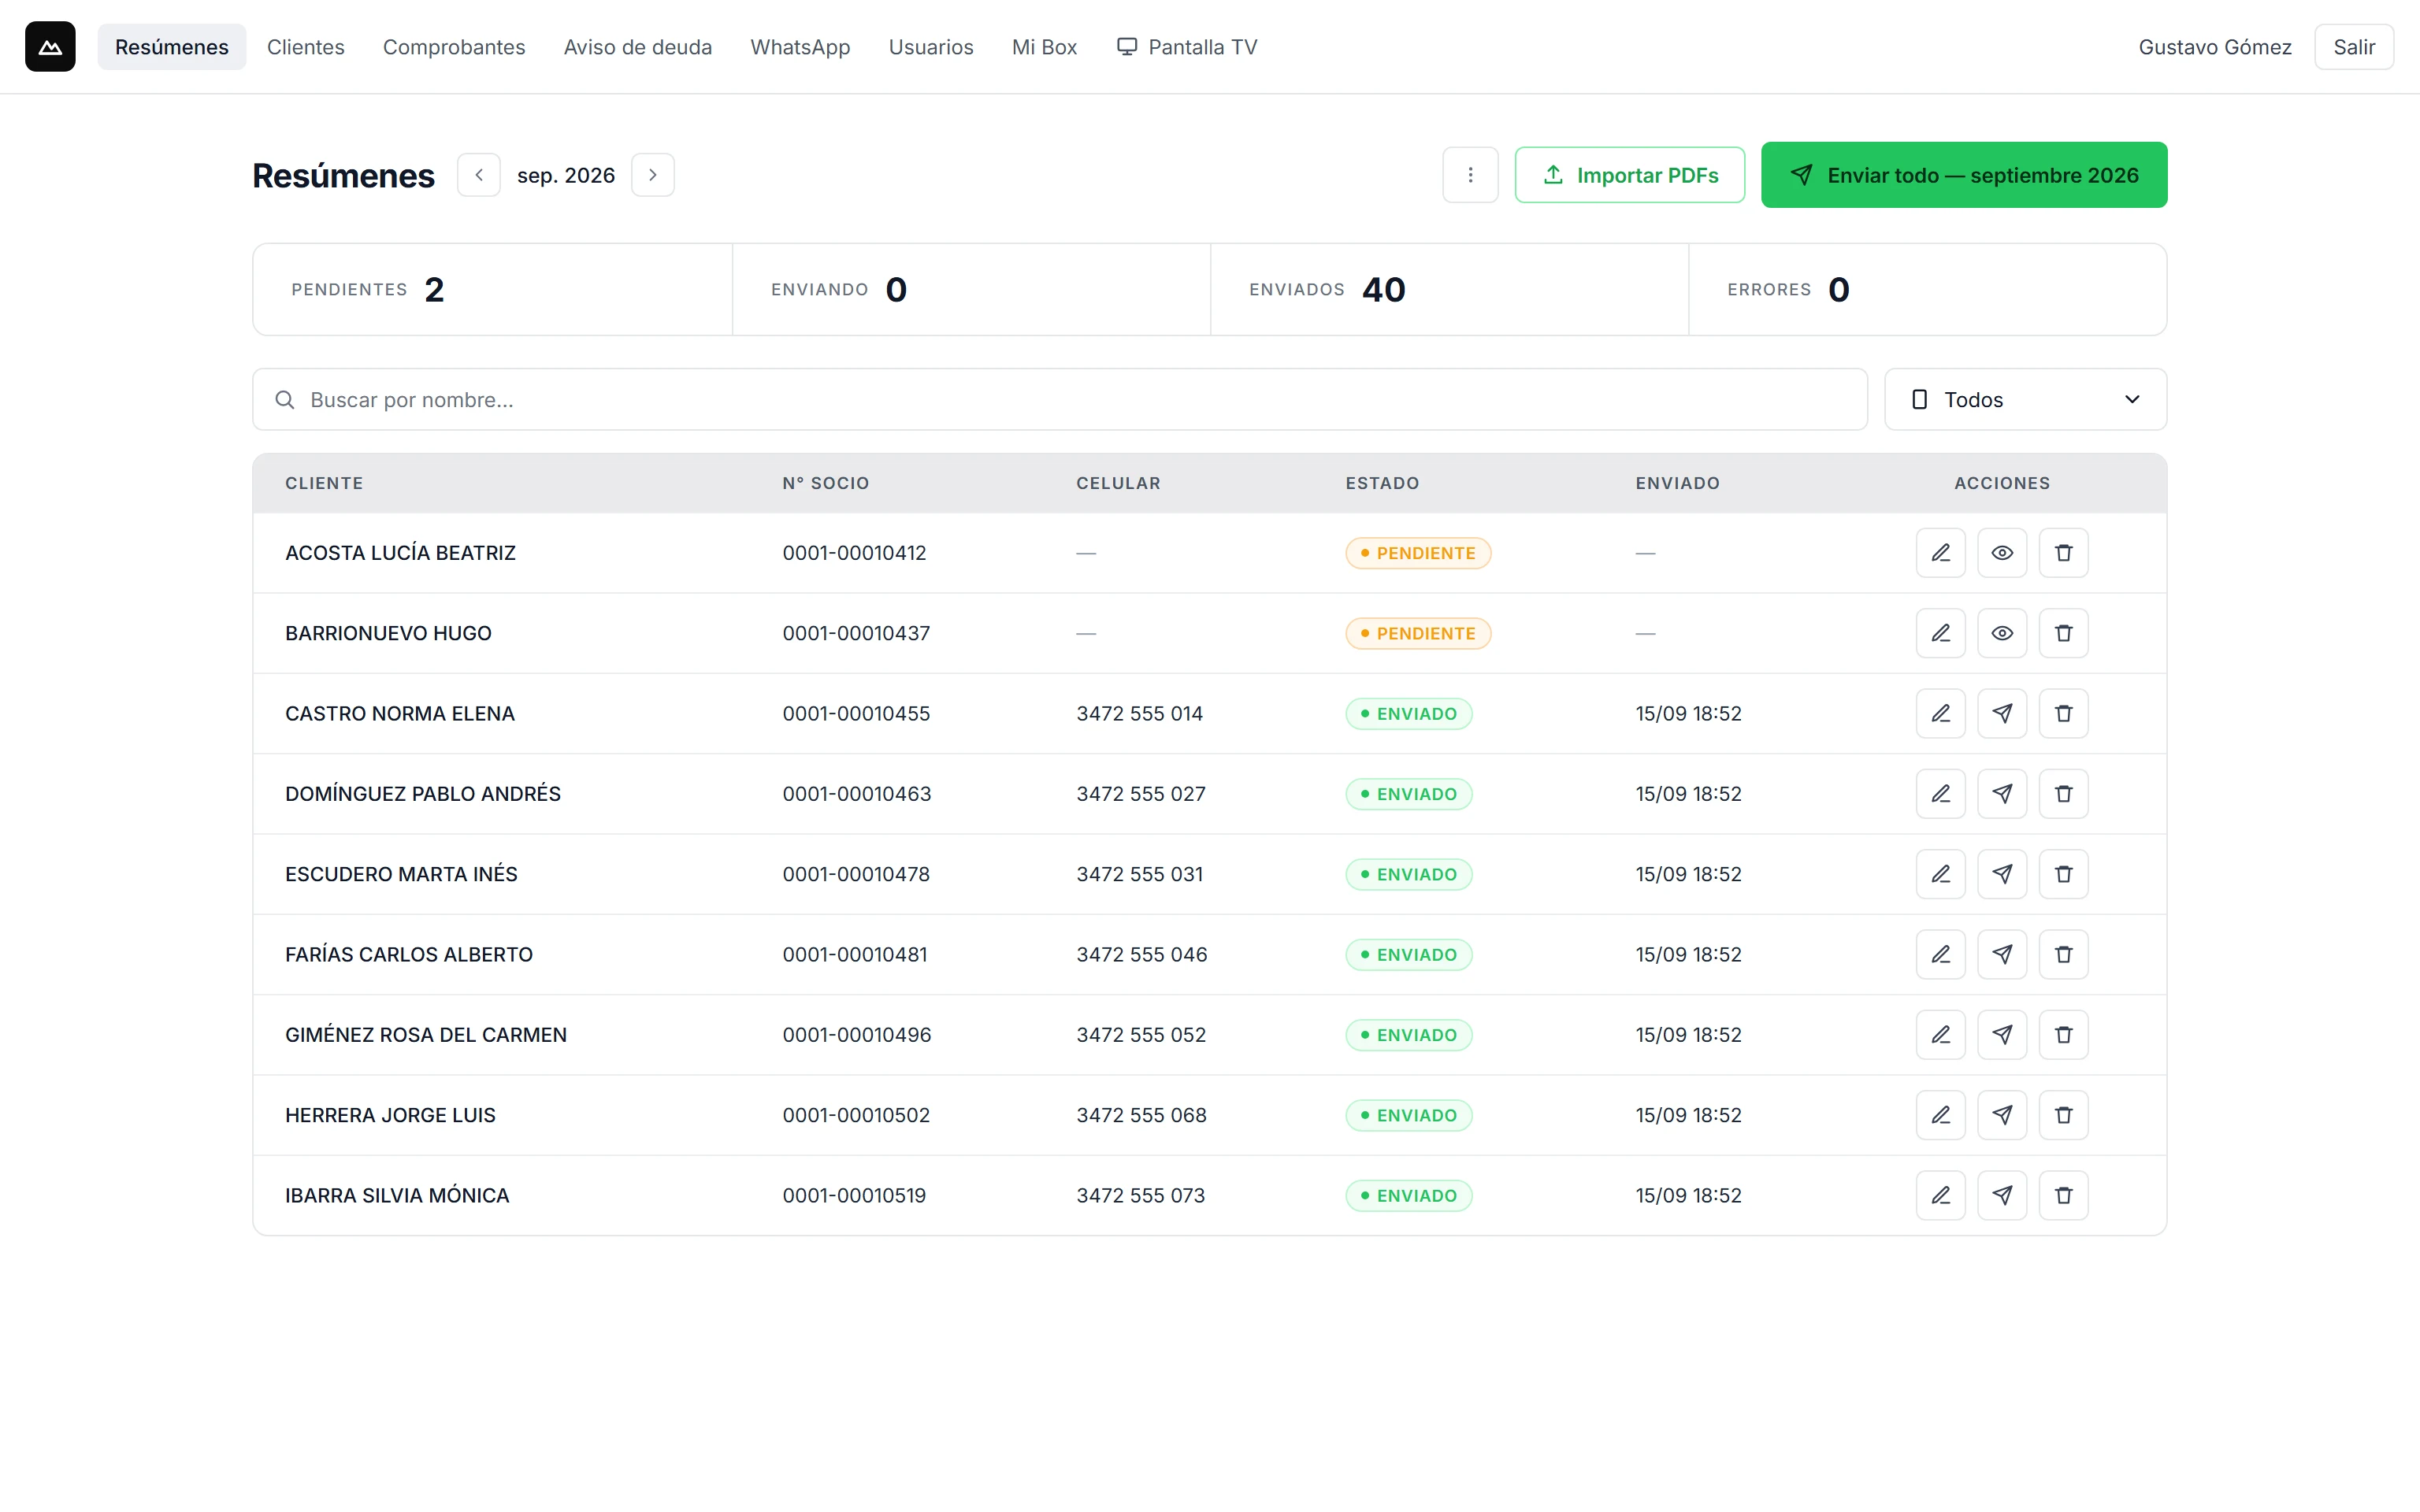This screenshot has width=2420, height=1512.
Task: Delete the BARRIONUEVO HUGO row with trash icon
Action: (2063, 633)
